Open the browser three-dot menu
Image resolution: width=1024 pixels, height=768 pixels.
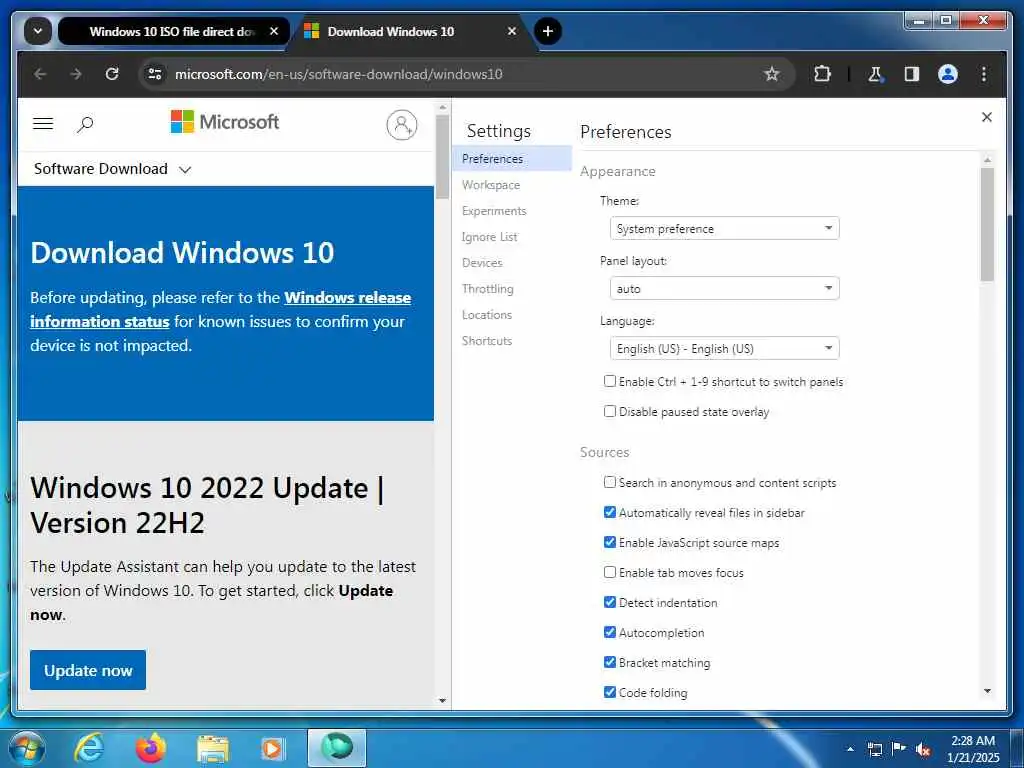[984, 74]
